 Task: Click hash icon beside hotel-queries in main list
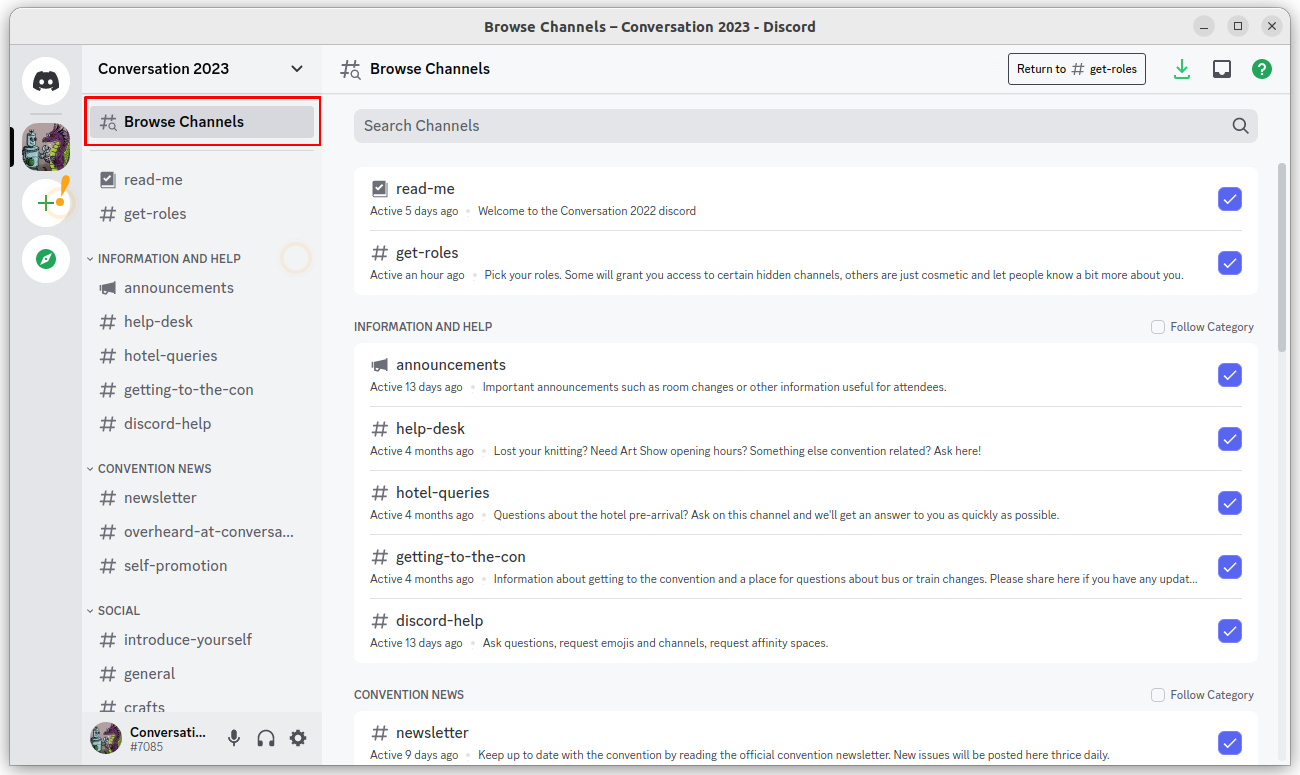[380, 493]
